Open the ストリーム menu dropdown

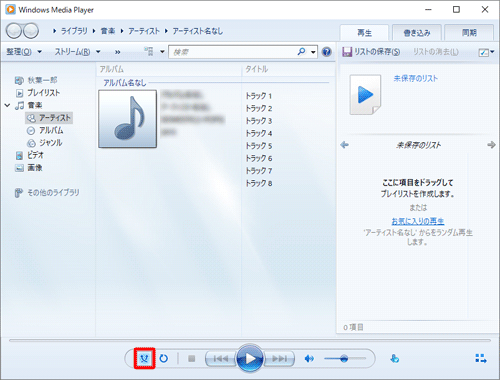(x=77, y=52)
